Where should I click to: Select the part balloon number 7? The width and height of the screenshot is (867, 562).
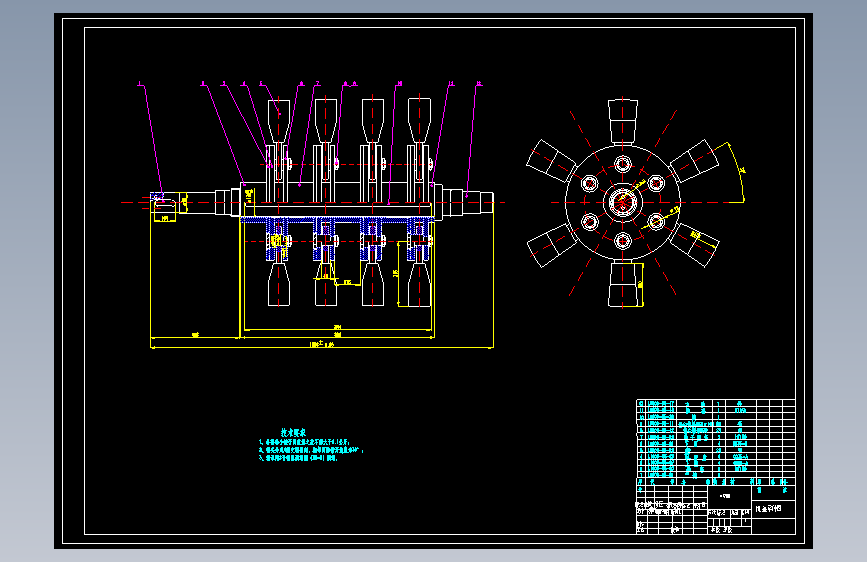pyautogui.click(x=317, y=84)
